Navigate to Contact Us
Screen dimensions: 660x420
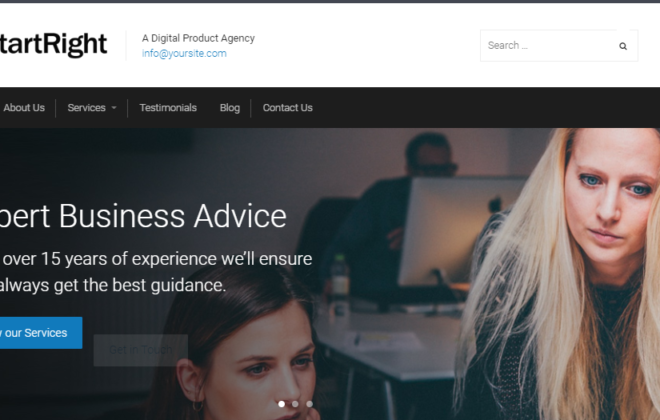coord(287,108)
